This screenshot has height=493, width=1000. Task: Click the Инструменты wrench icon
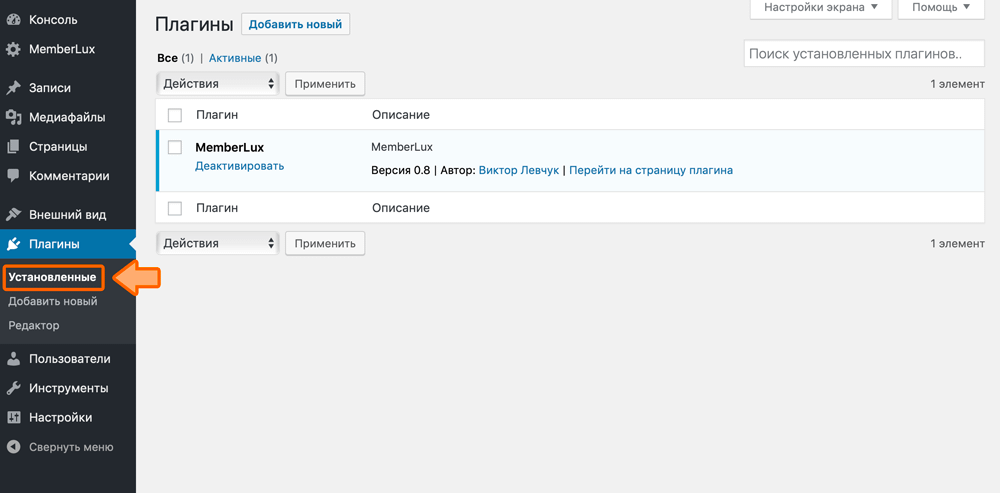[x=14, y=388]
